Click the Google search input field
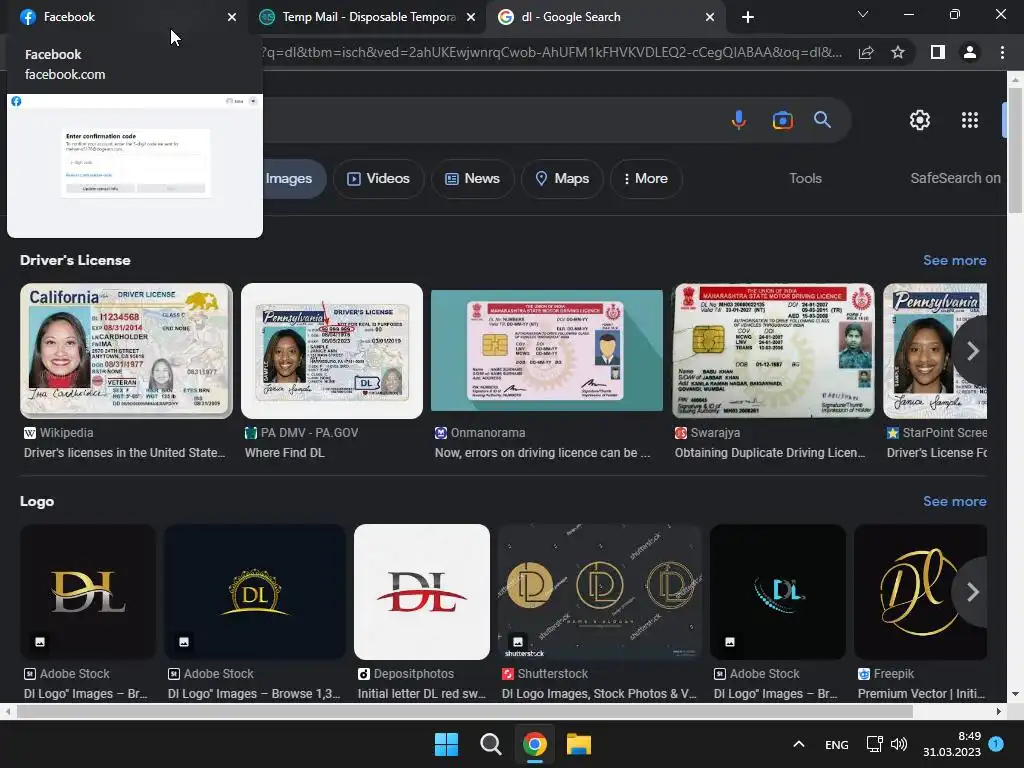 (x=490, y=120)
